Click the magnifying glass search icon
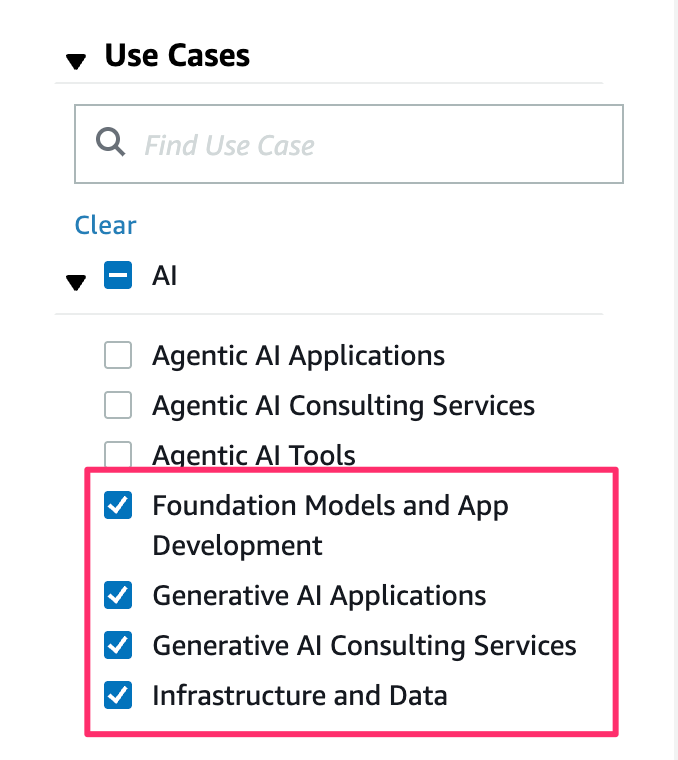This screenshot has height=760, width=678. (x=110, y=142)
